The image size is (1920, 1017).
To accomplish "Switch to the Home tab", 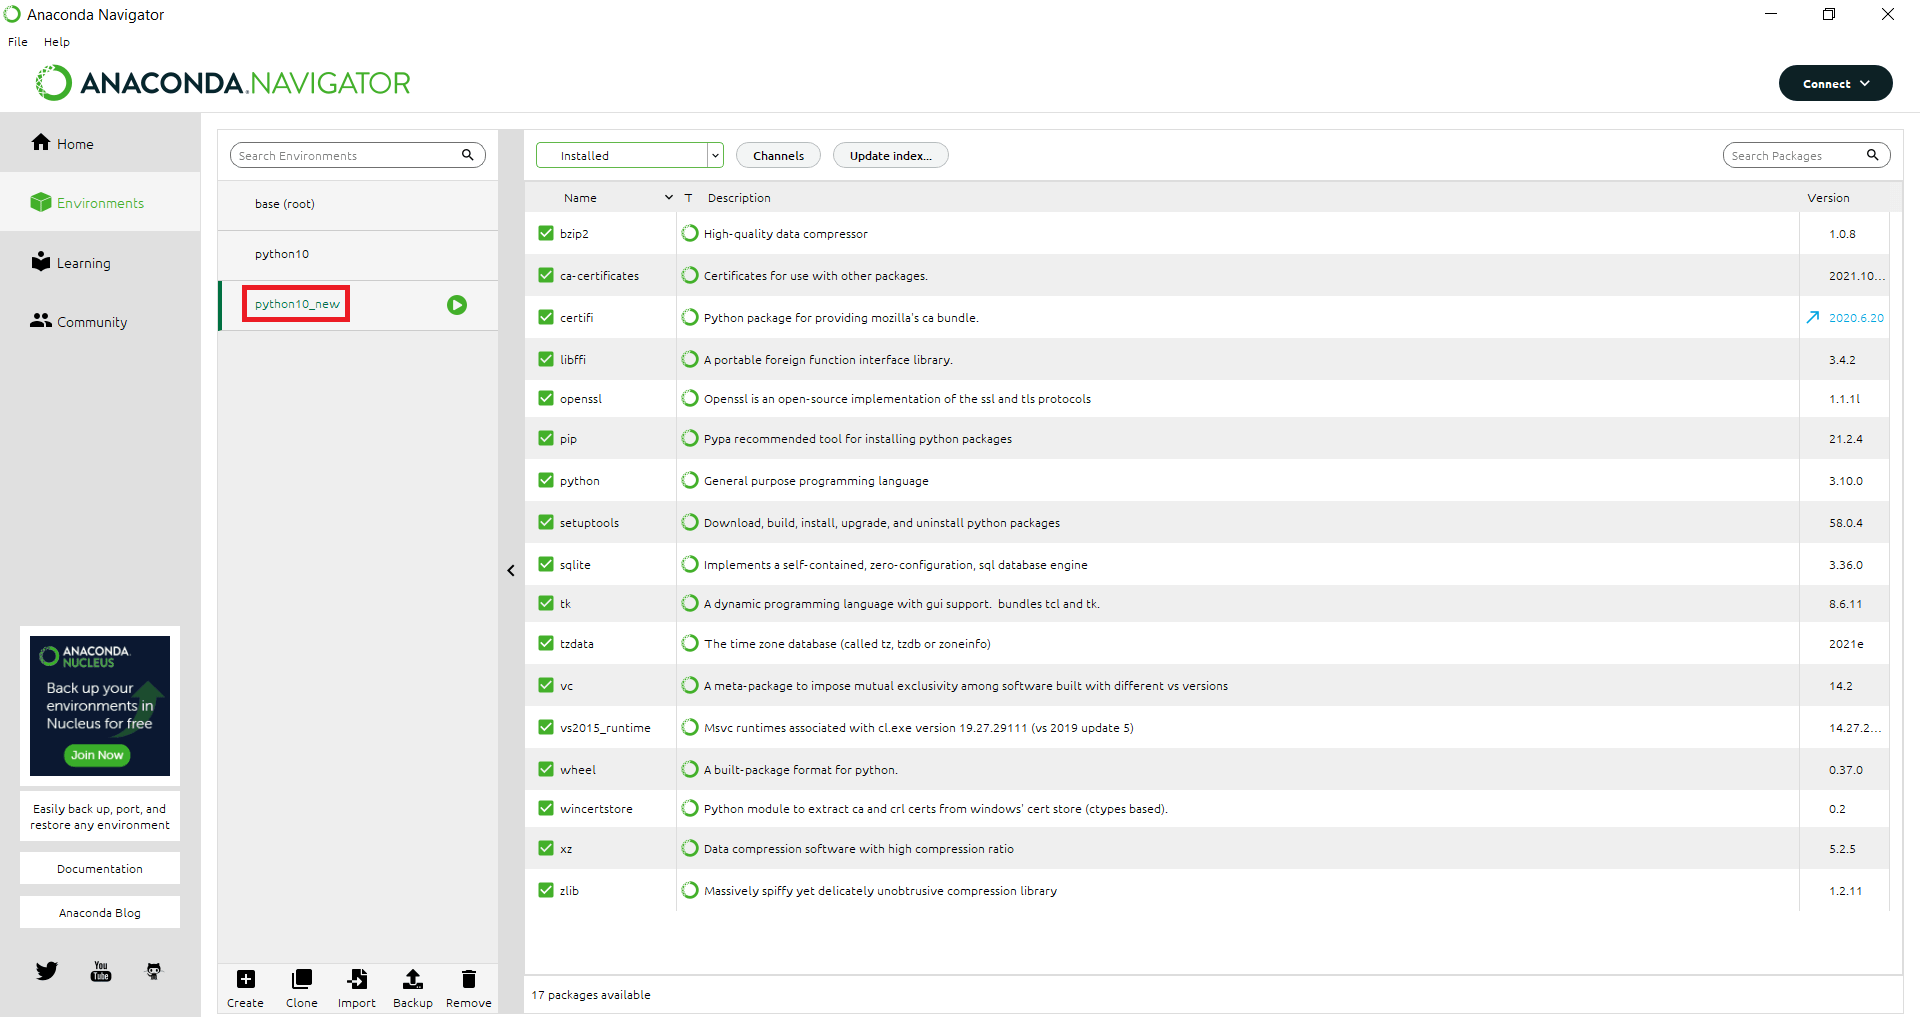I will click(73, 143).
